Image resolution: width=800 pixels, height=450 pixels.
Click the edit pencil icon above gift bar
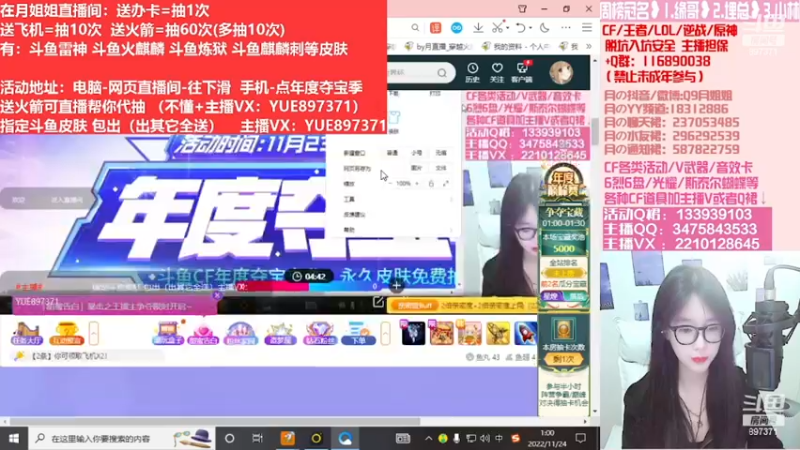tap(378, 302)
